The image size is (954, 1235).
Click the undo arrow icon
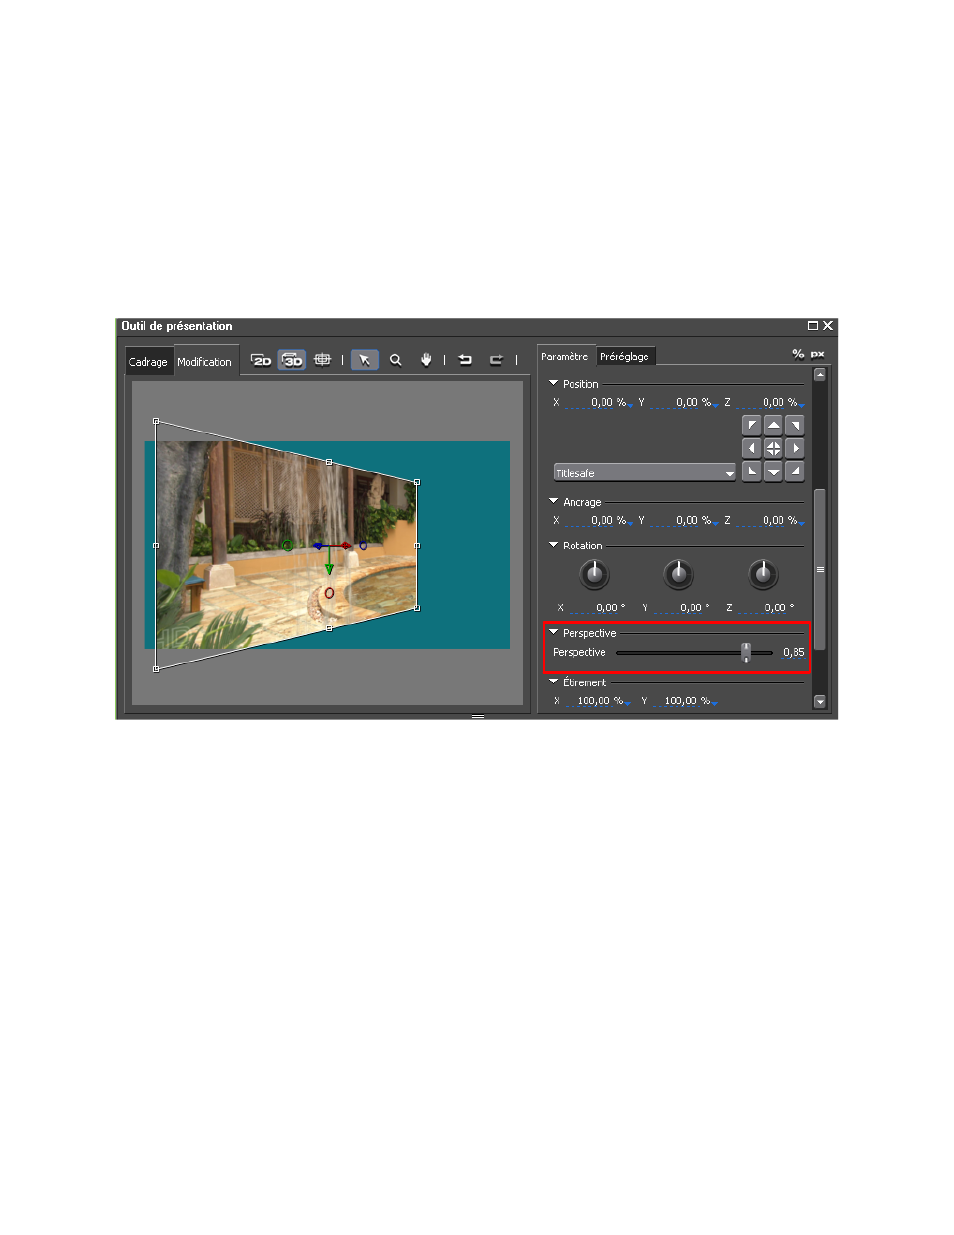click(x=465, y=360)
